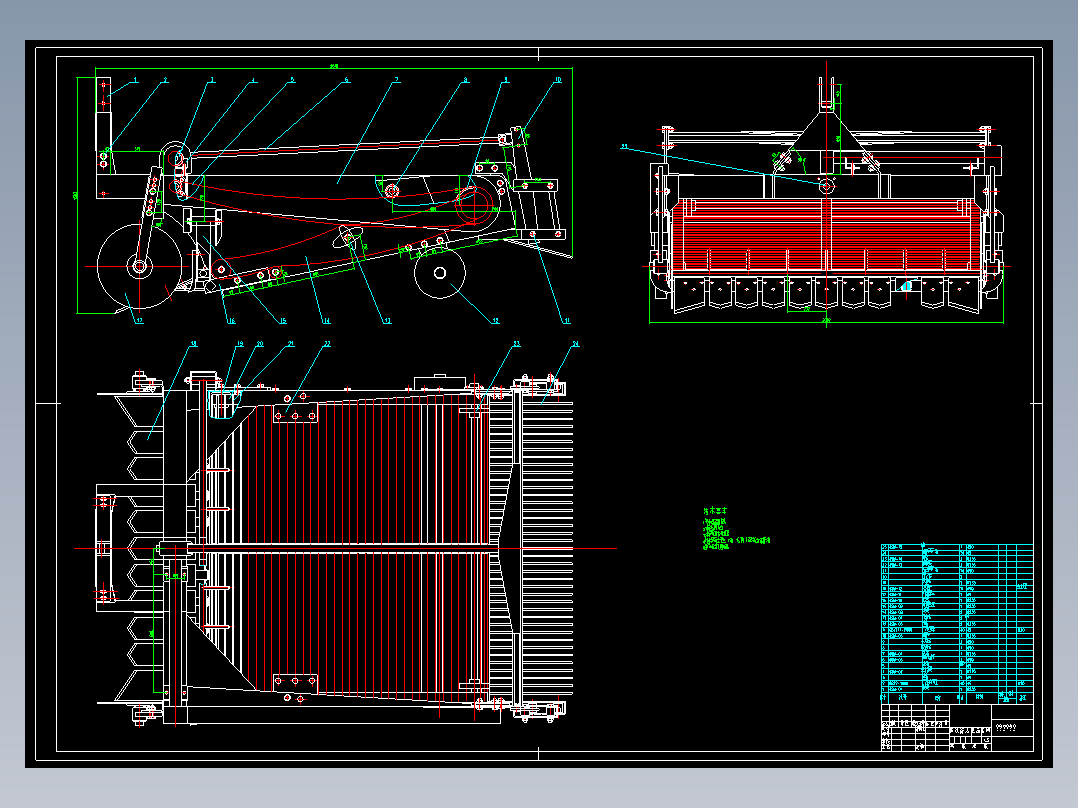Screen dimensions: 1078x808
Task: Click part callout number 7 in side view
Action: (397, 80)
